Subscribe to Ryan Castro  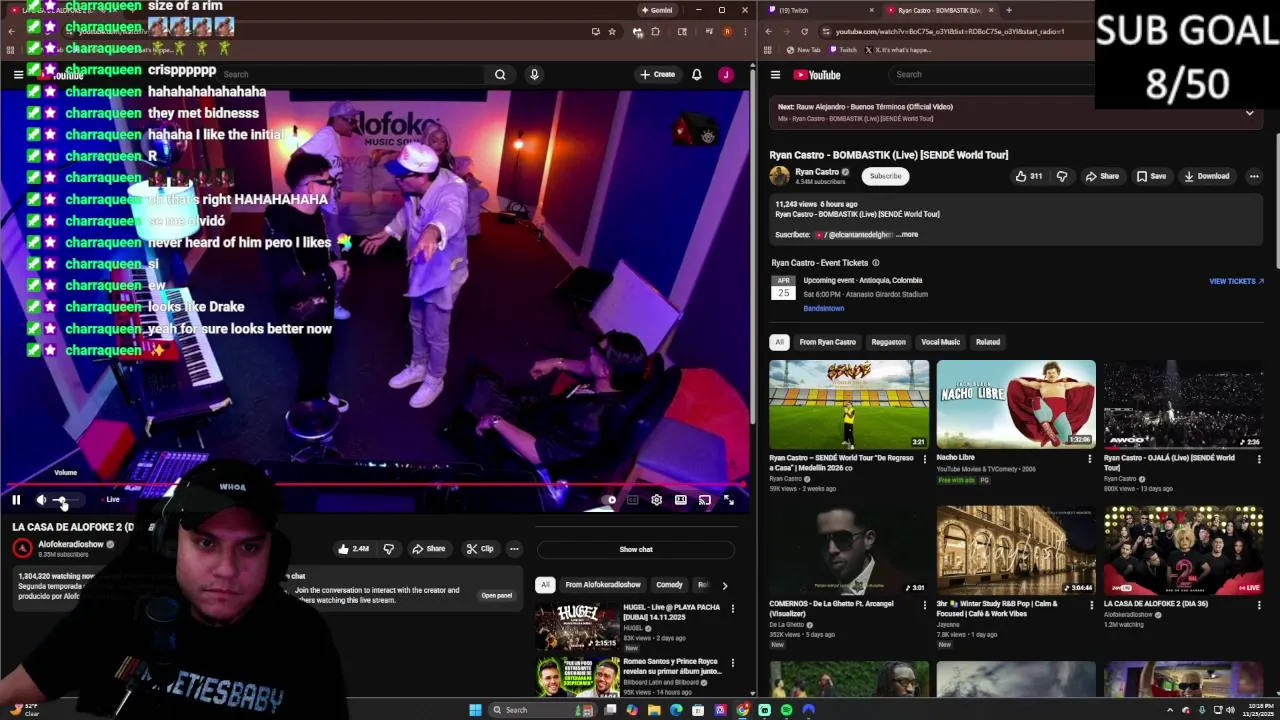click(x=885, y=176)
